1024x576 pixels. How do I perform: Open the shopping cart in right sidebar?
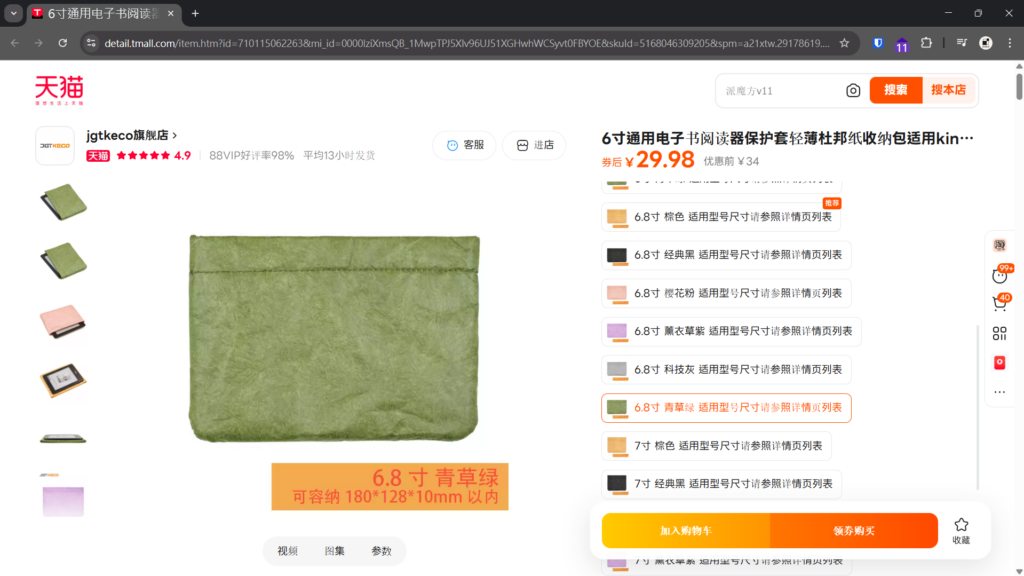tap(999, 302)
